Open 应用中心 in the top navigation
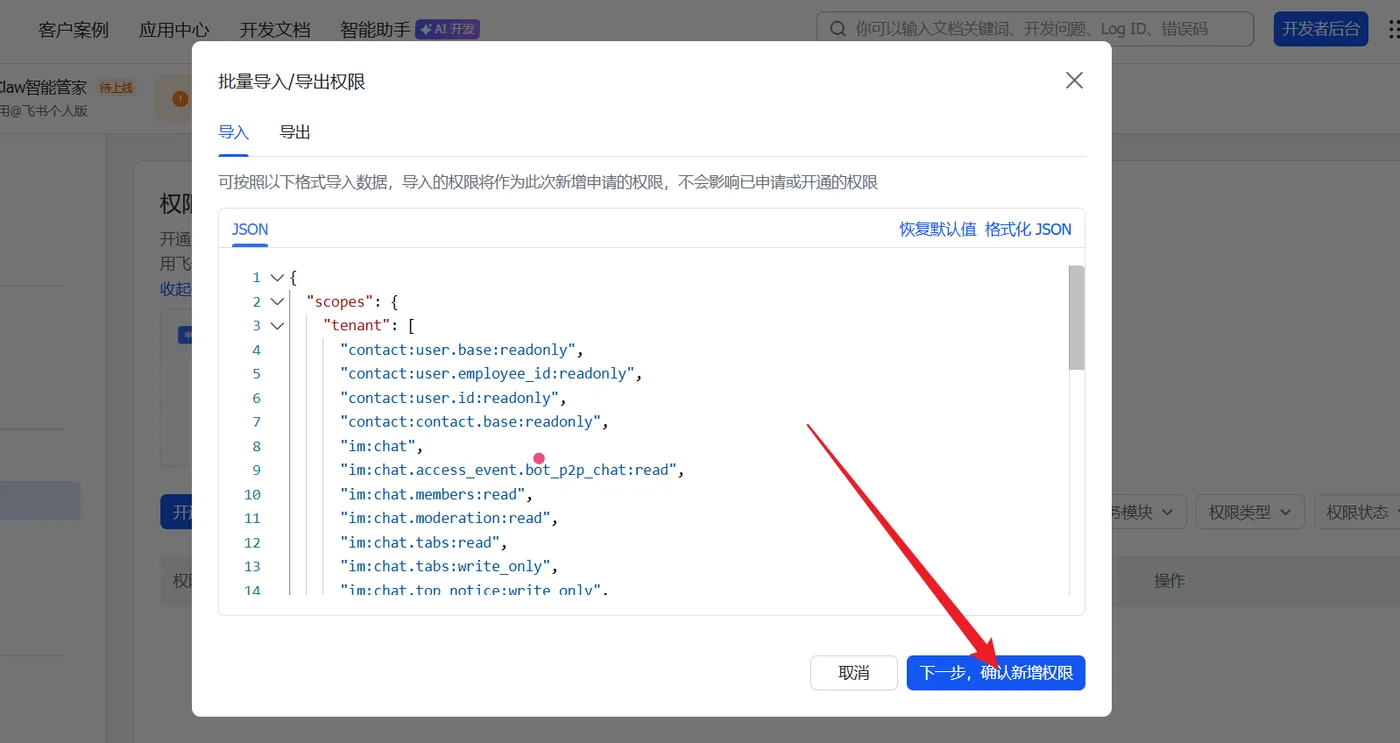The image size is (1400, 743). [174, 30]
